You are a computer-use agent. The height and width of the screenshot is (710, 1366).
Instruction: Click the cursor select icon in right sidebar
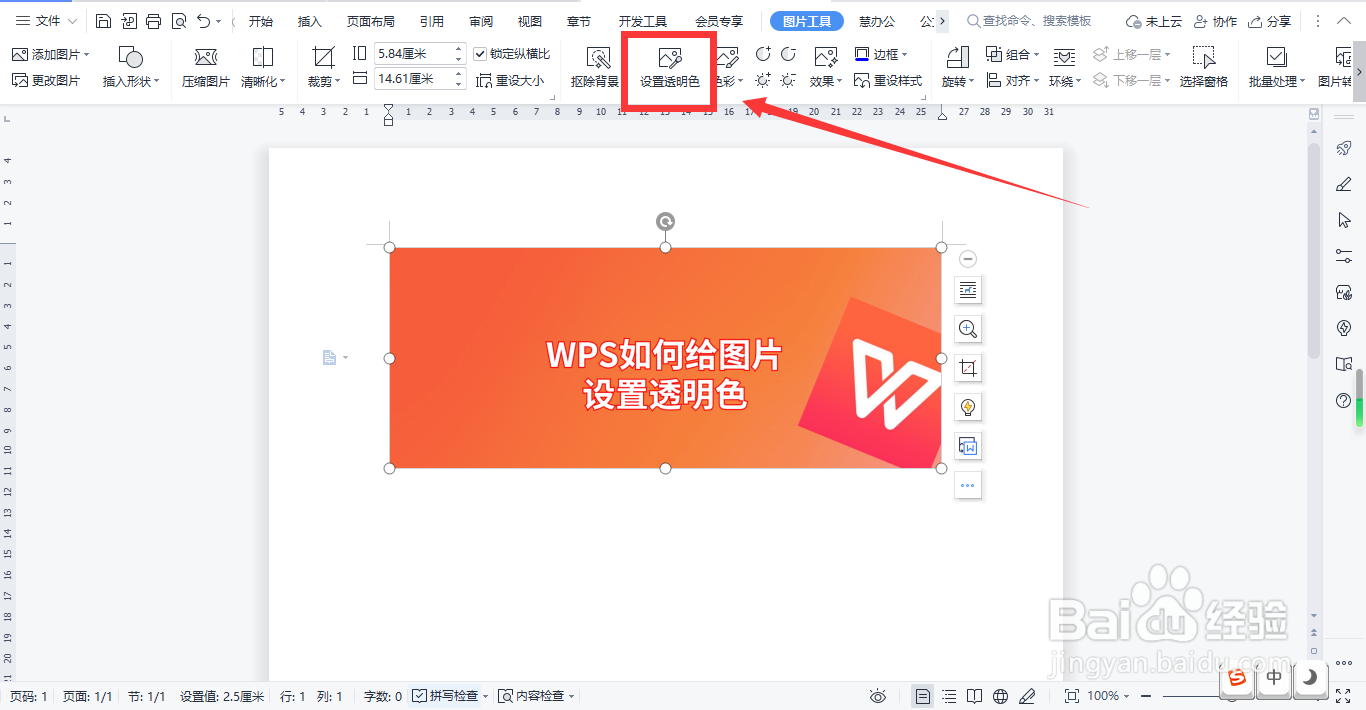tap(1344, 220)
